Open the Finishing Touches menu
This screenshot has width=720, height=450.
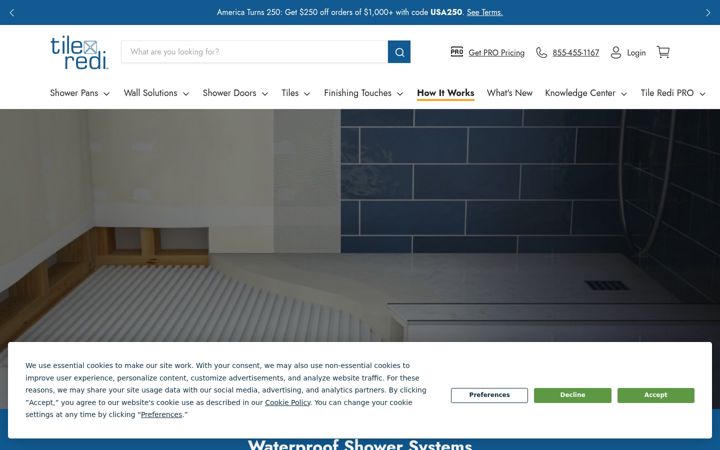click(x=358, y=93)
